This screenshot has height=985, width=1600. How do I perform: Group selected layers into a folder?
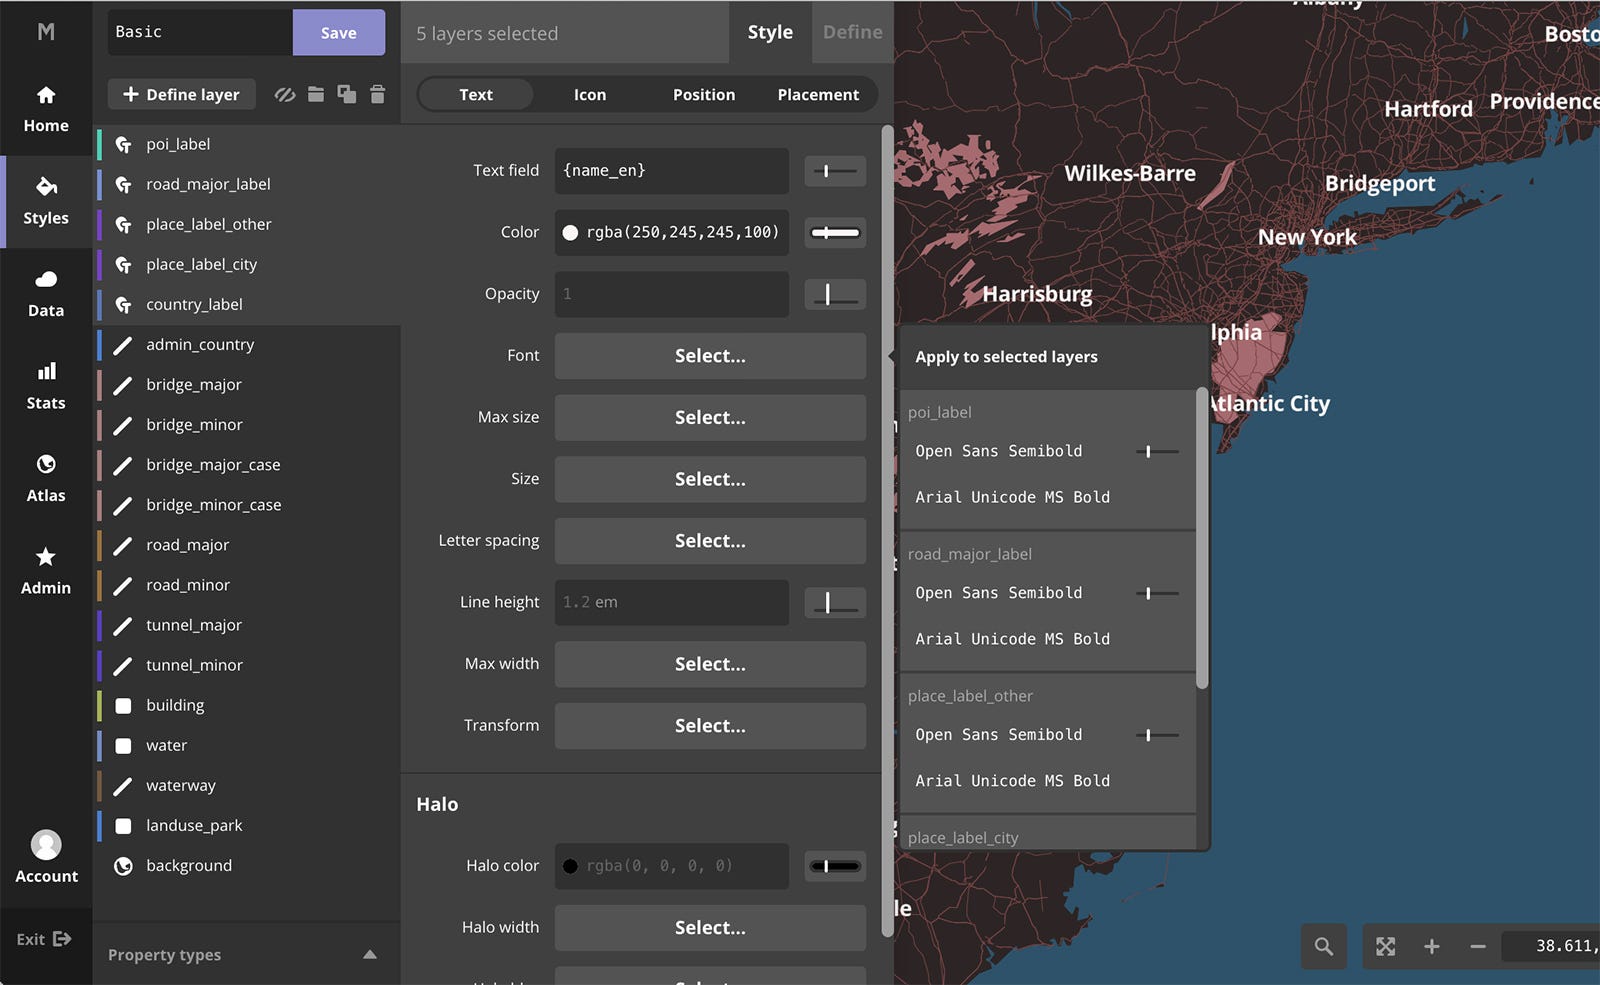pos(316,94)
